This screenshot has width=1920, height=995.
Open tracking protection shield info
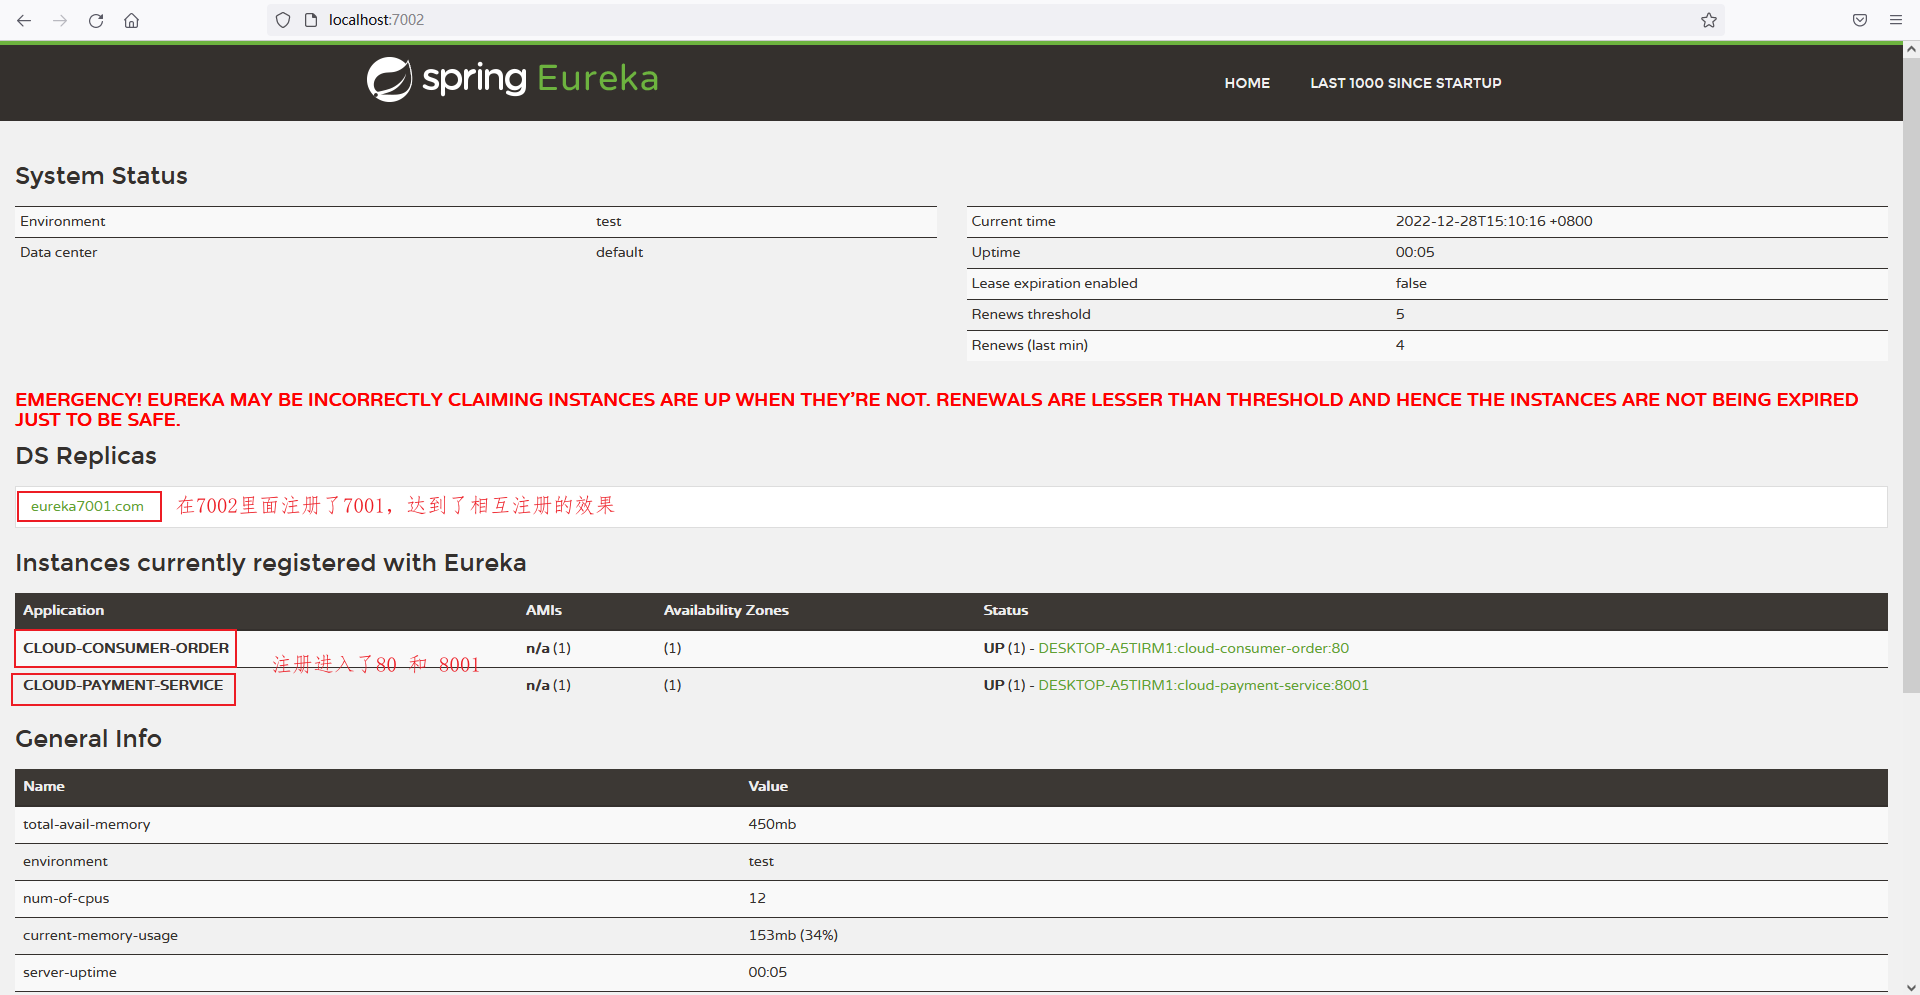(283, 20)
